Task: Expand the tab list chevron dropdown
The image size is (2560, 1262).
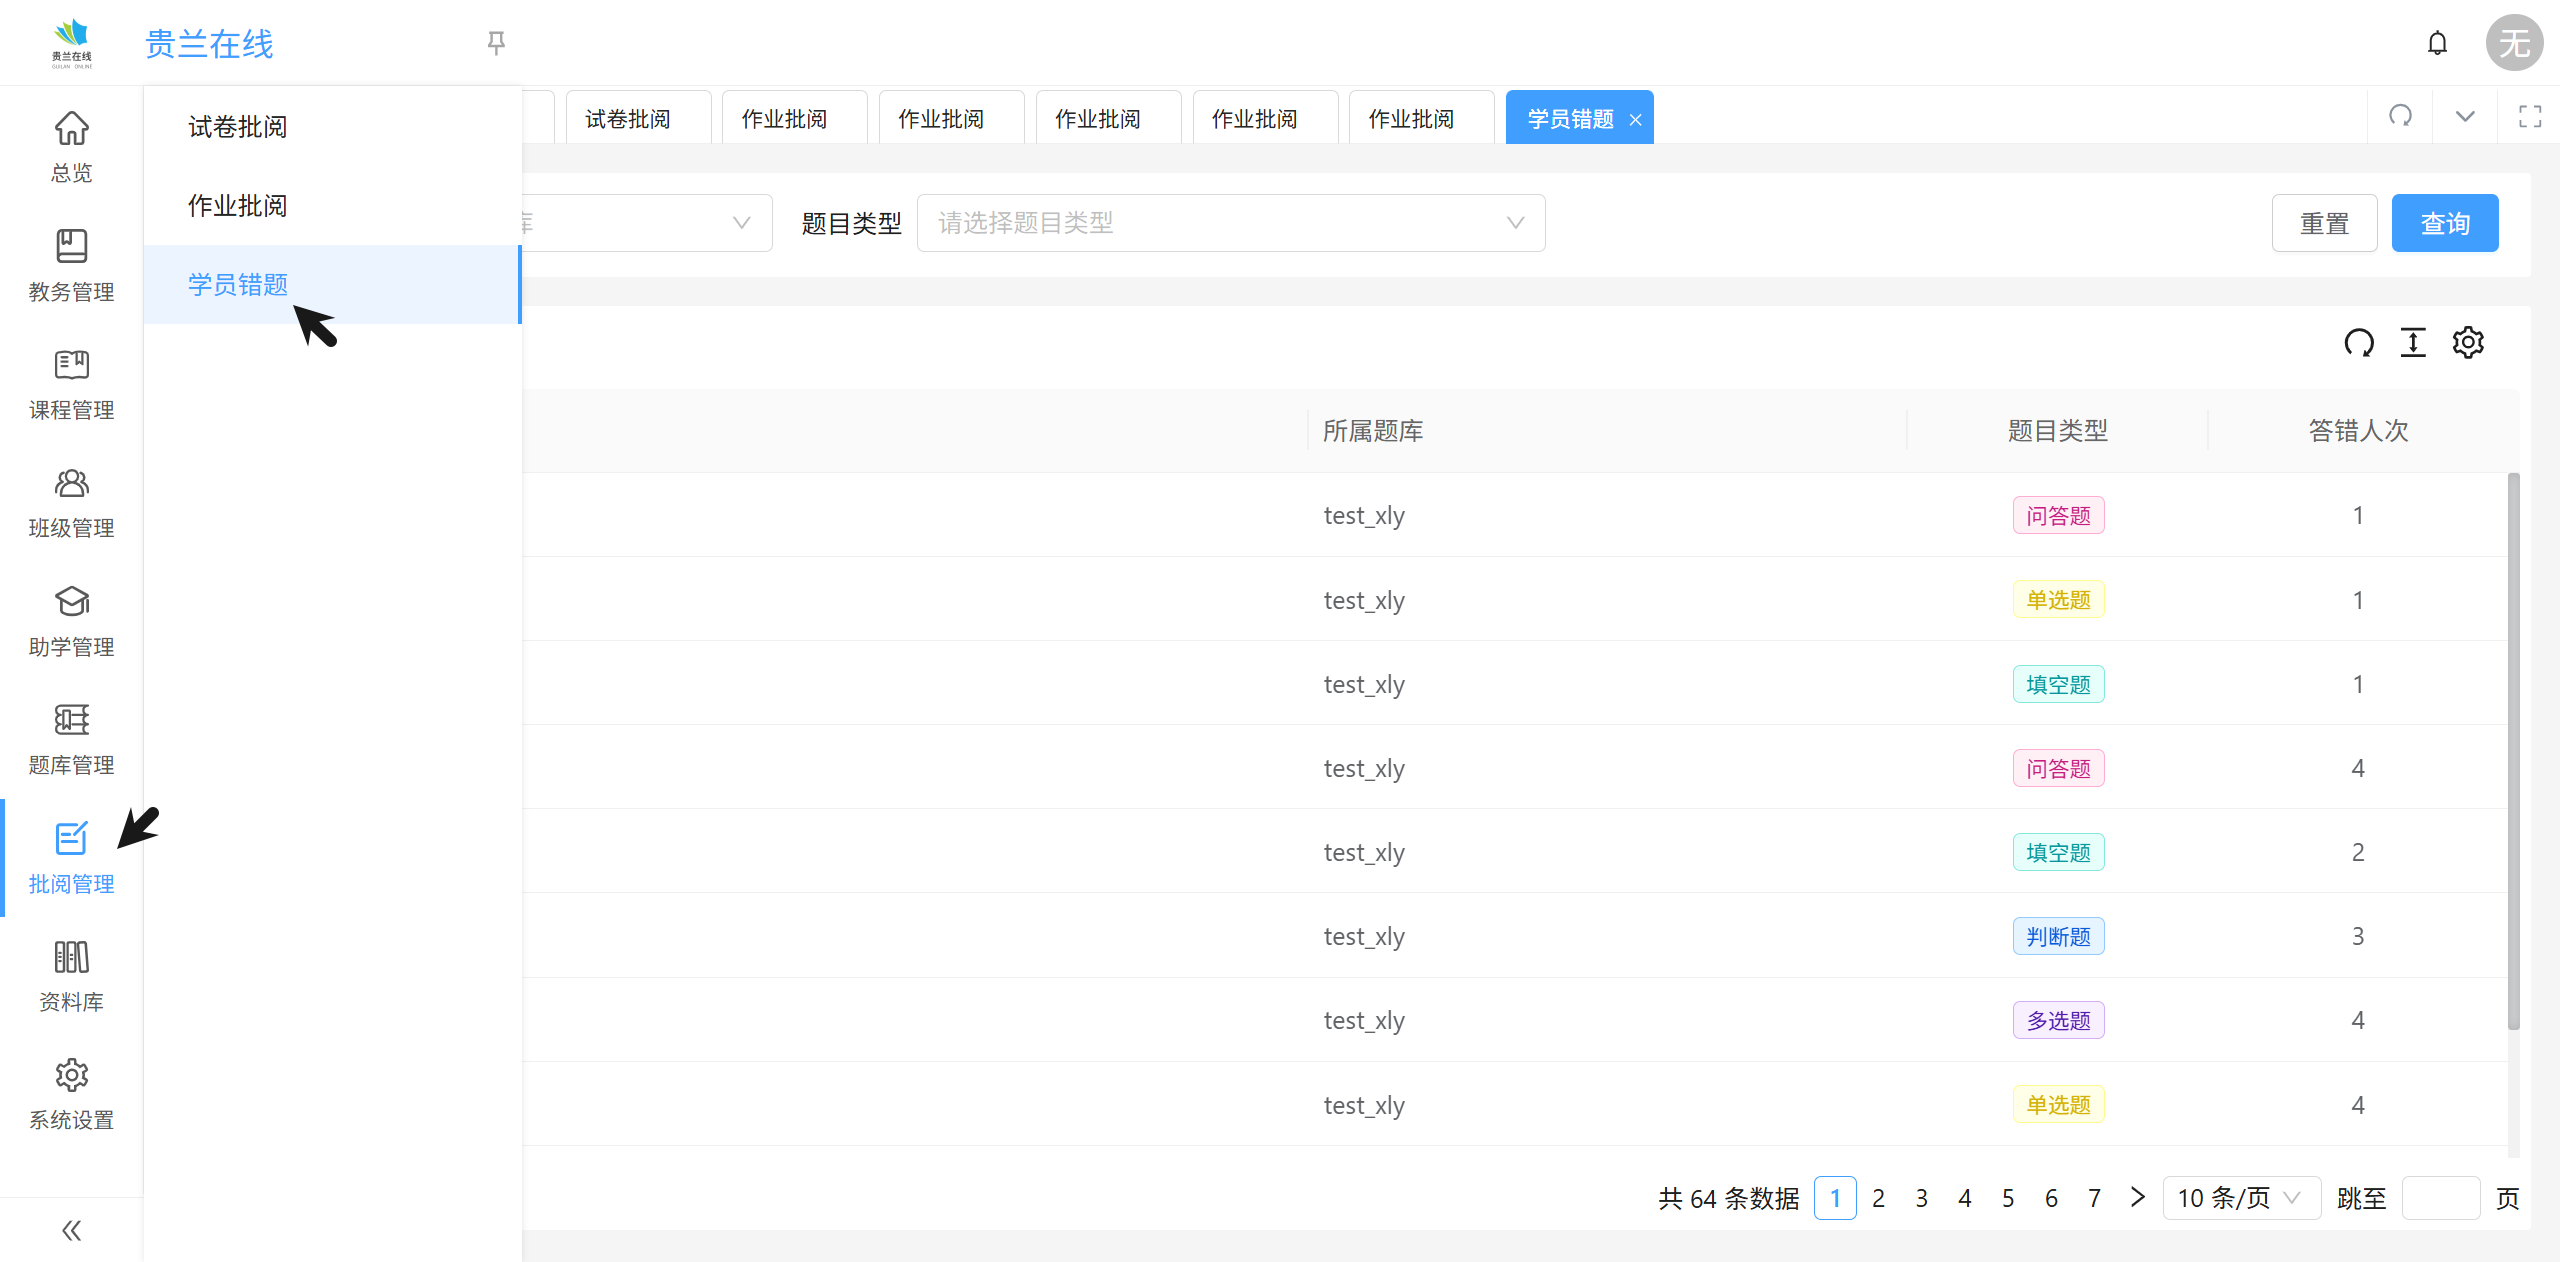Action: click(2465, 116)
